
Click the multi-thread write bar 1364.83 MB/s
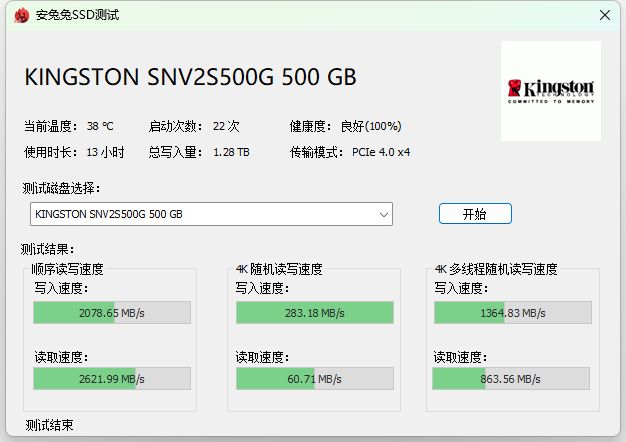pos(512,313)
